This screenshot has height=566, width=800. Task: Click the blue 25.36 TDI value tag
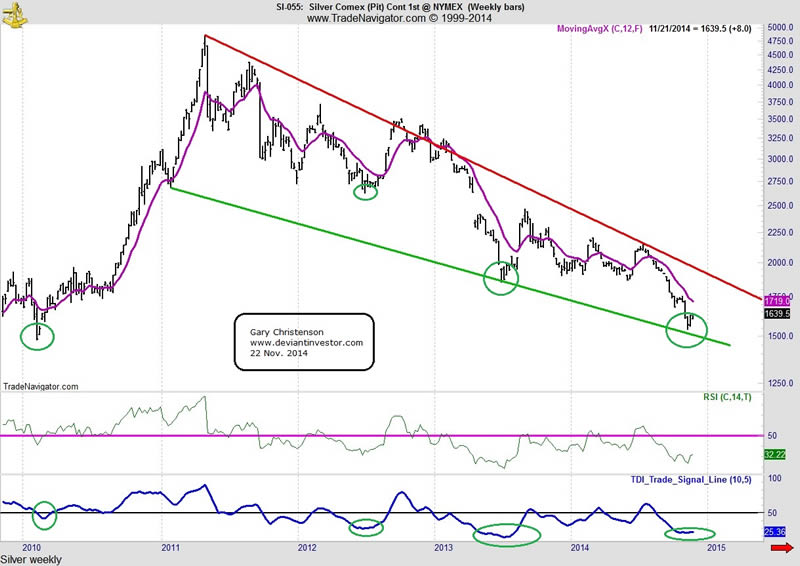tap(774, 532)
